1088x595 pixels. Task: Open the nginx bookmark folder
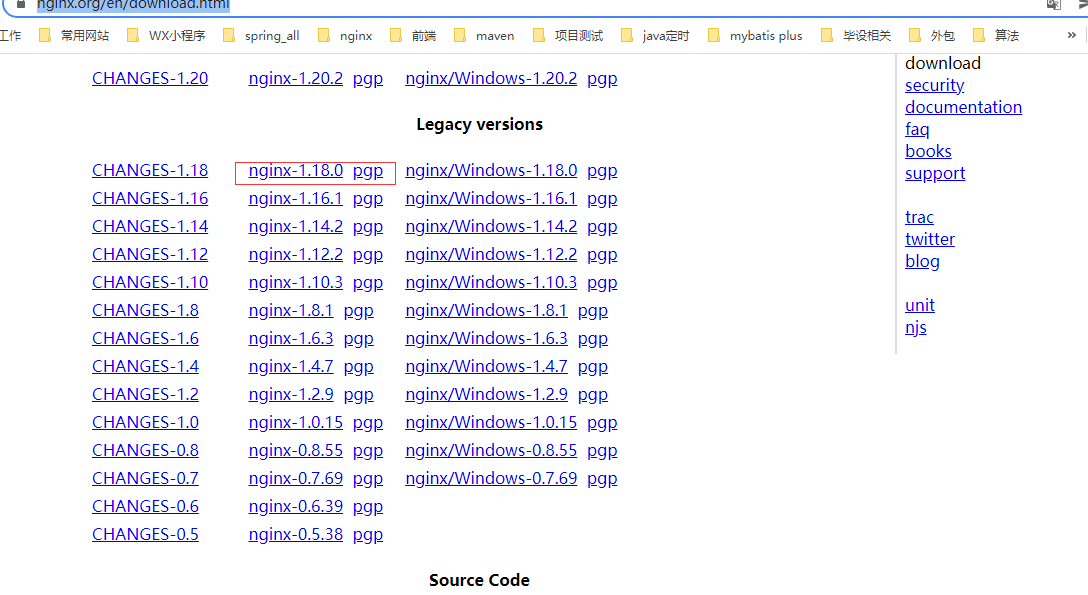[x=345, y=35]
